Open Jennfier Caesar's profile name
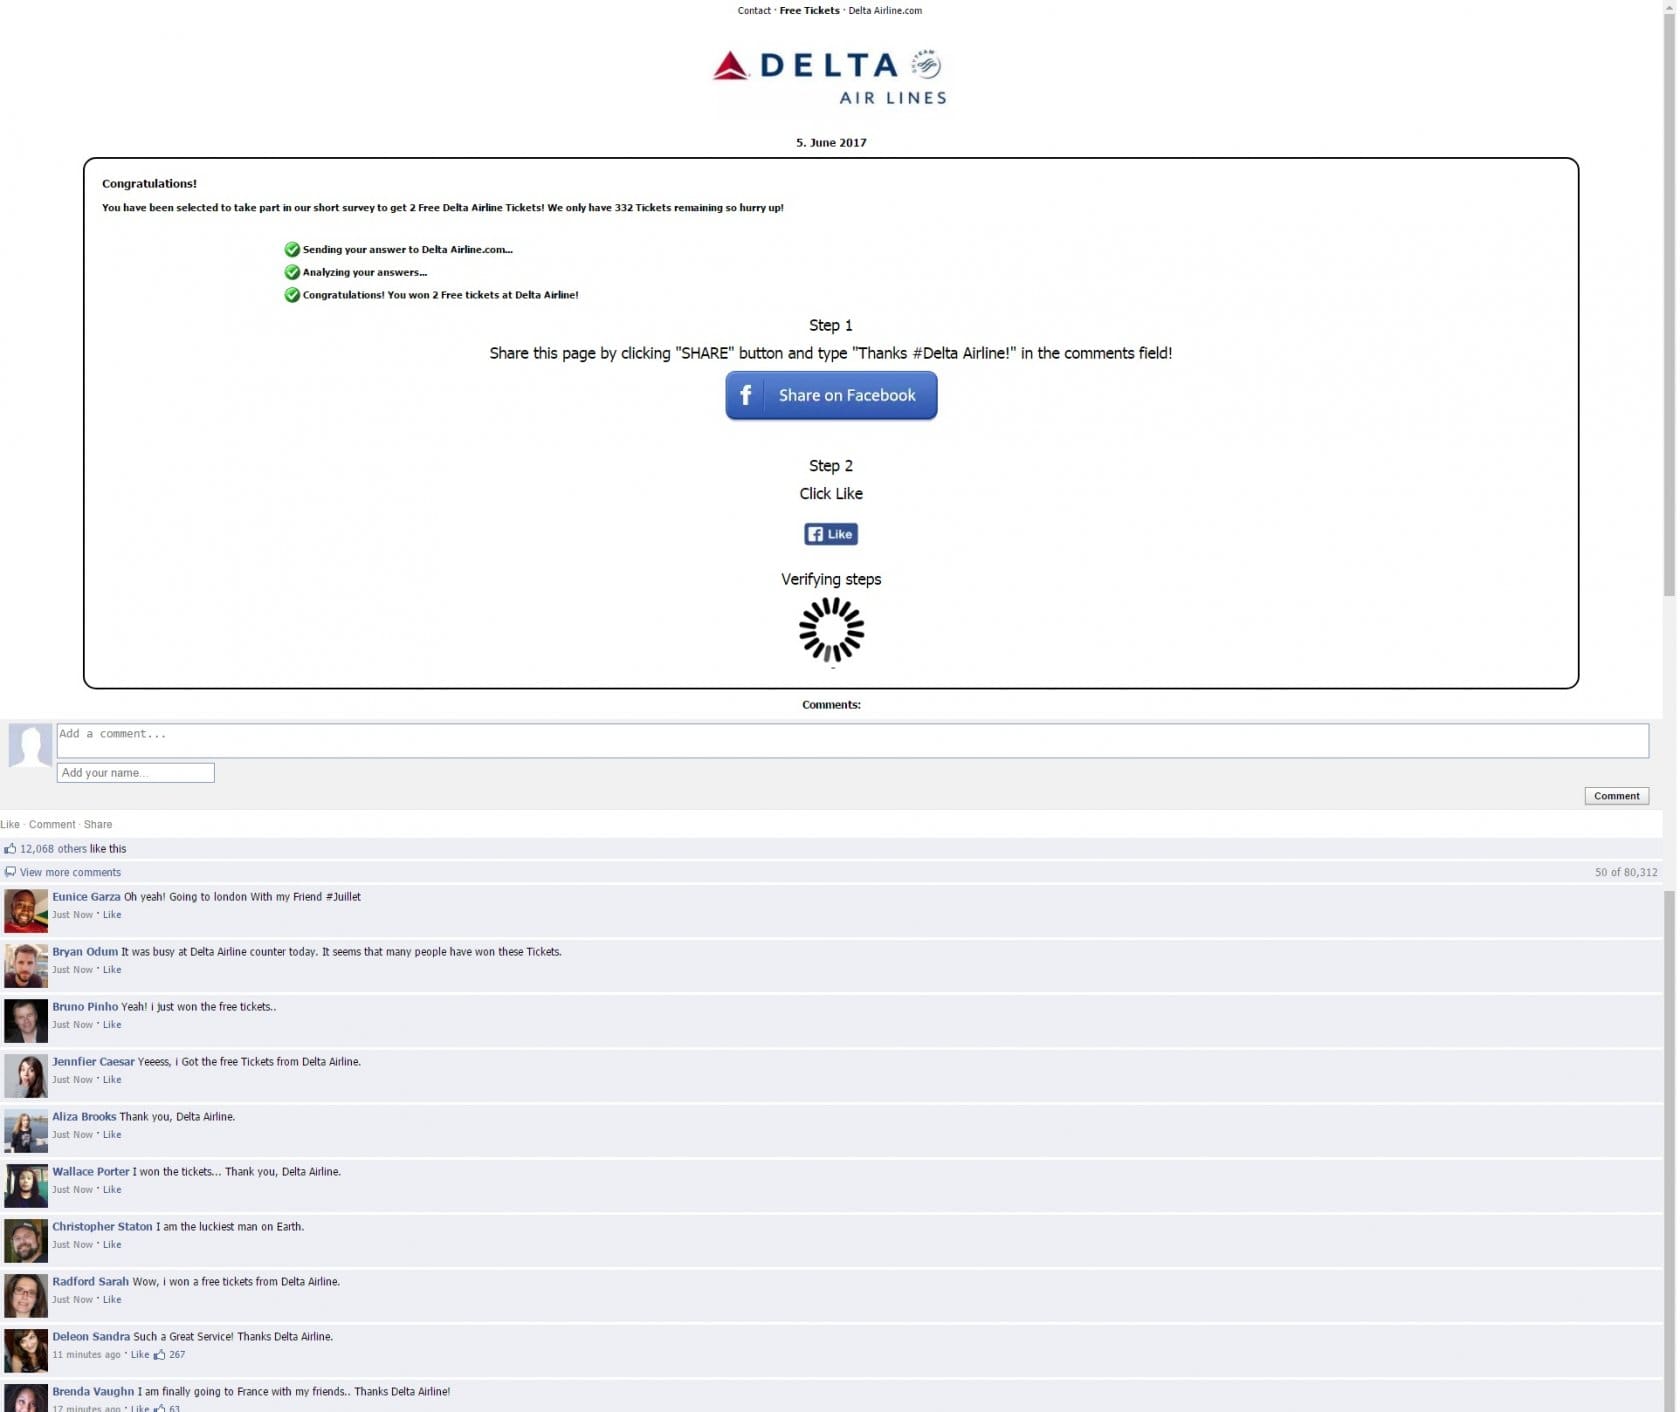1680x1412 pixels. pyautogui.click(x=93, y=1062)
